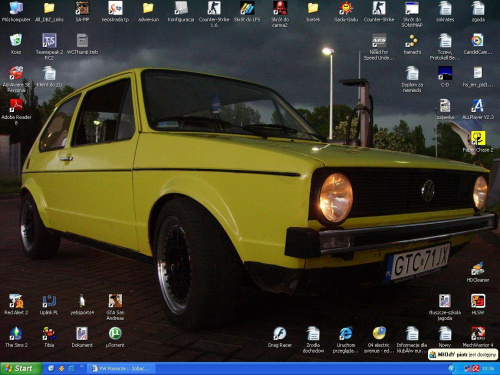Launch Counter-Strike 1.6 shortcut
This screenshot has height=375, width=500.
pyautogui.click(x=214, y=8)
